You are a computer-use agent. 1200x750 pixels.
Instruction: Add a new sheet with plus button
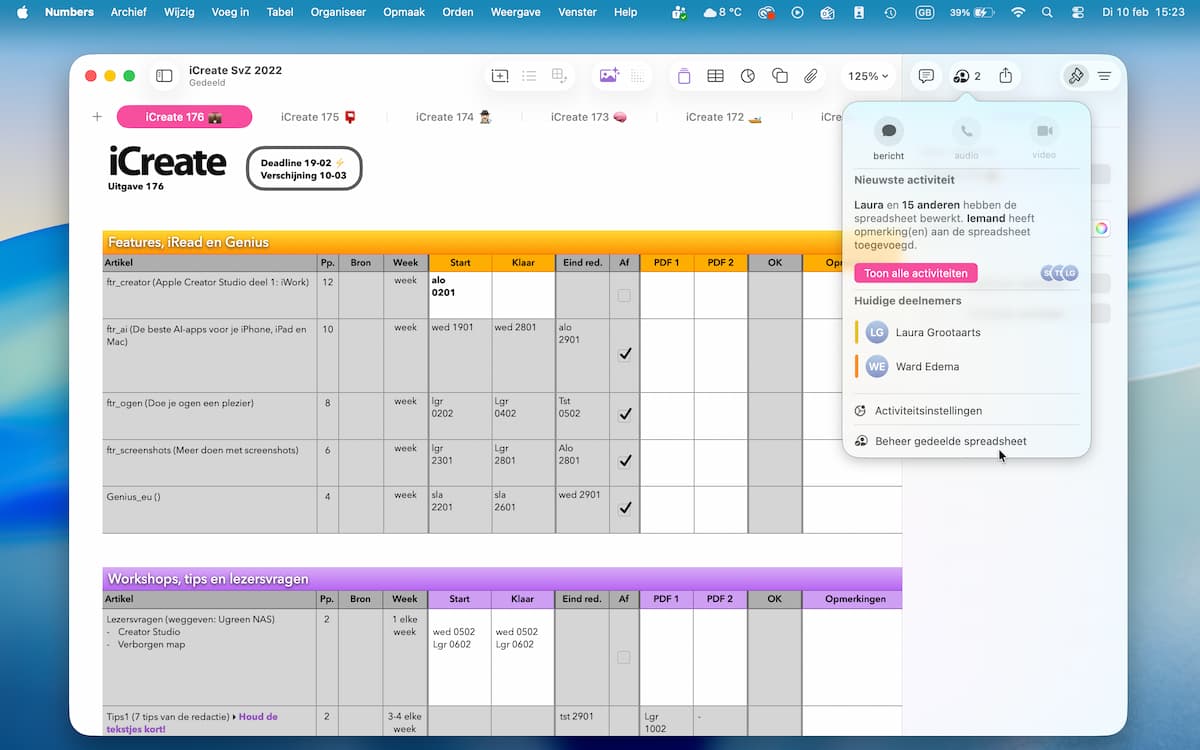click(x=97, y=117)
